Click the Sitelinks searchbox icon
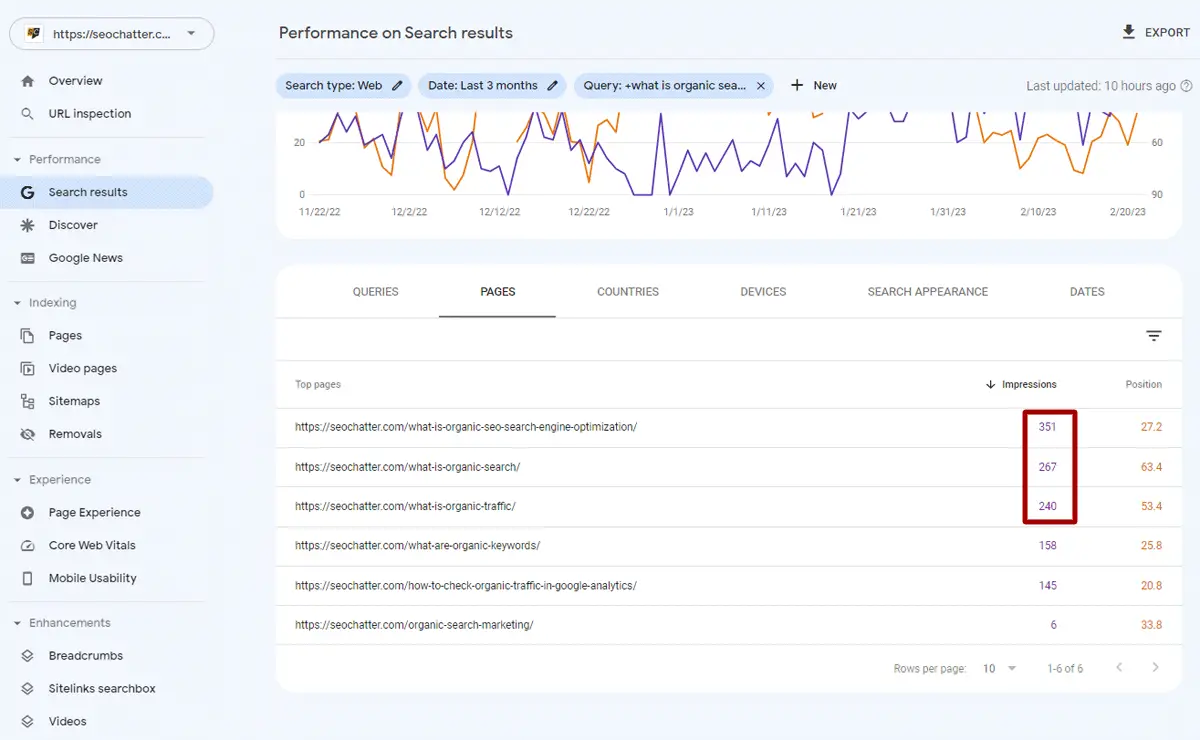Image resolution: width=1200 pixels, height=740 pixels. coord(28,689)
